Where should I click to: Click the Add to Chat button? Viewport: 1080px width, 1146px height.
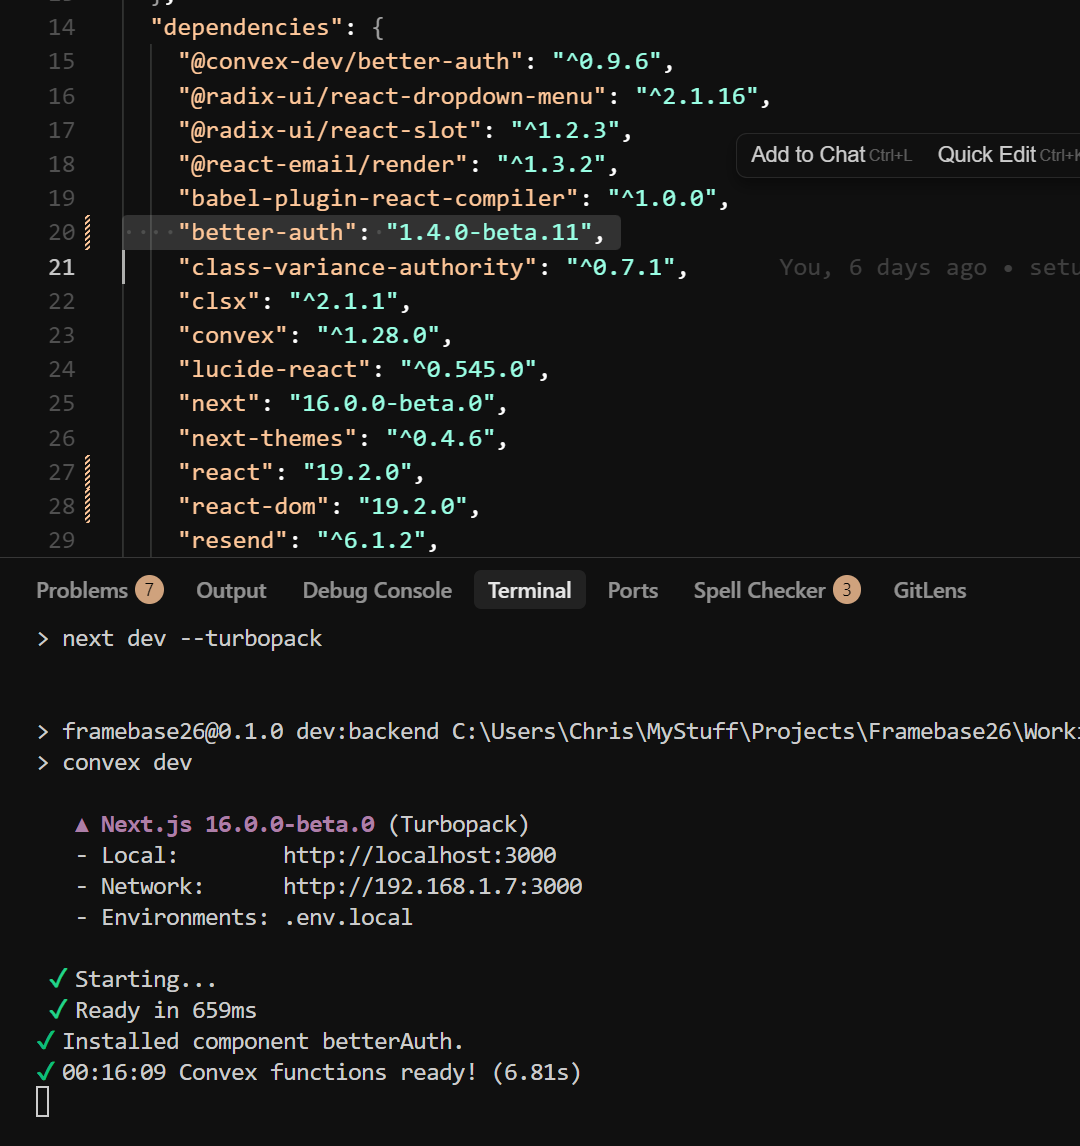808,155
